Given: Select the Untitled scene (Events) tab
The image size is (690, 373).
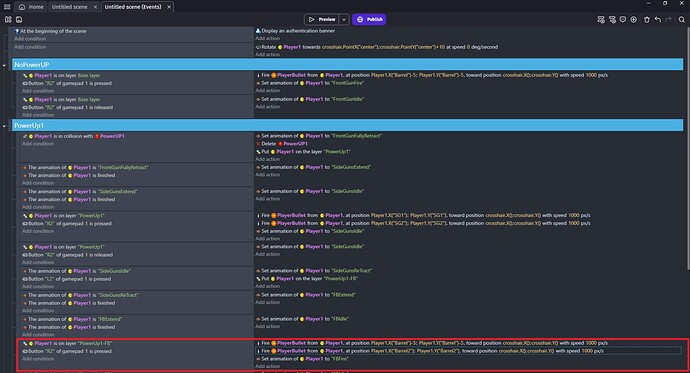Looking at the screenshot, I should (133, 7).
